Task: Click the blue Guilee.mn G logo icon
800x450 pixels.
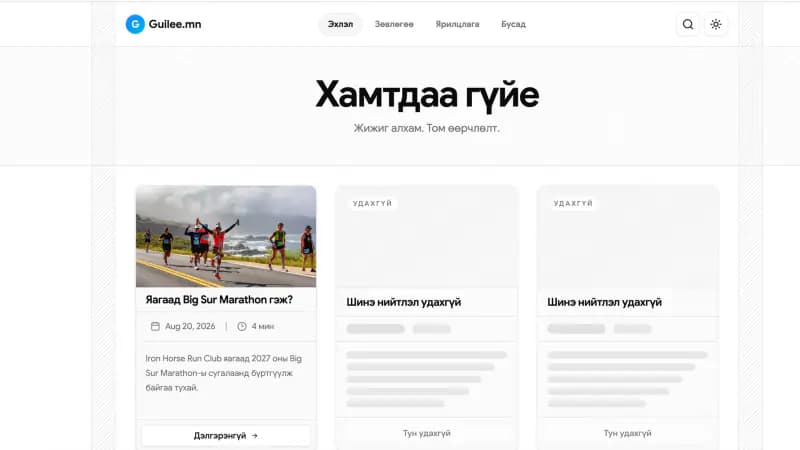Action: click(135, 24)
